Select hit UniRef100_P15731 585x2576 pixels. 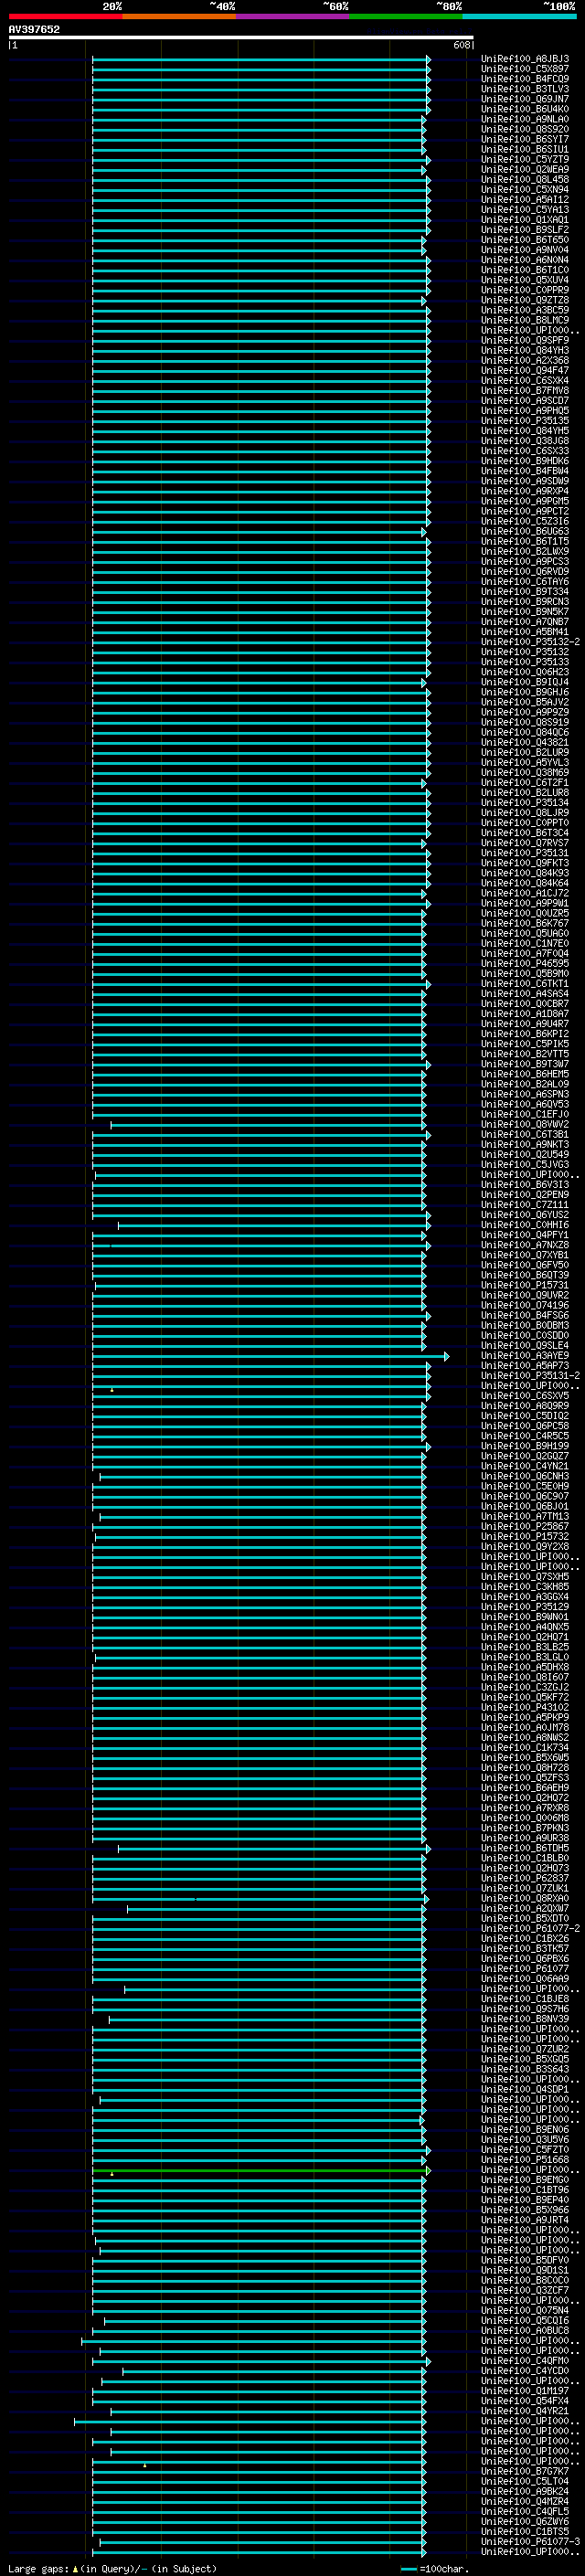coord(525,1286)
